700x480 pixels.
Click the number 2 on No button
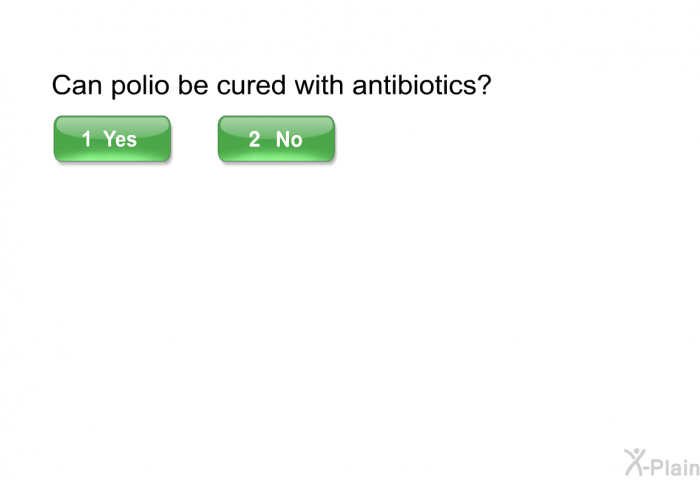tap(254, 139)
